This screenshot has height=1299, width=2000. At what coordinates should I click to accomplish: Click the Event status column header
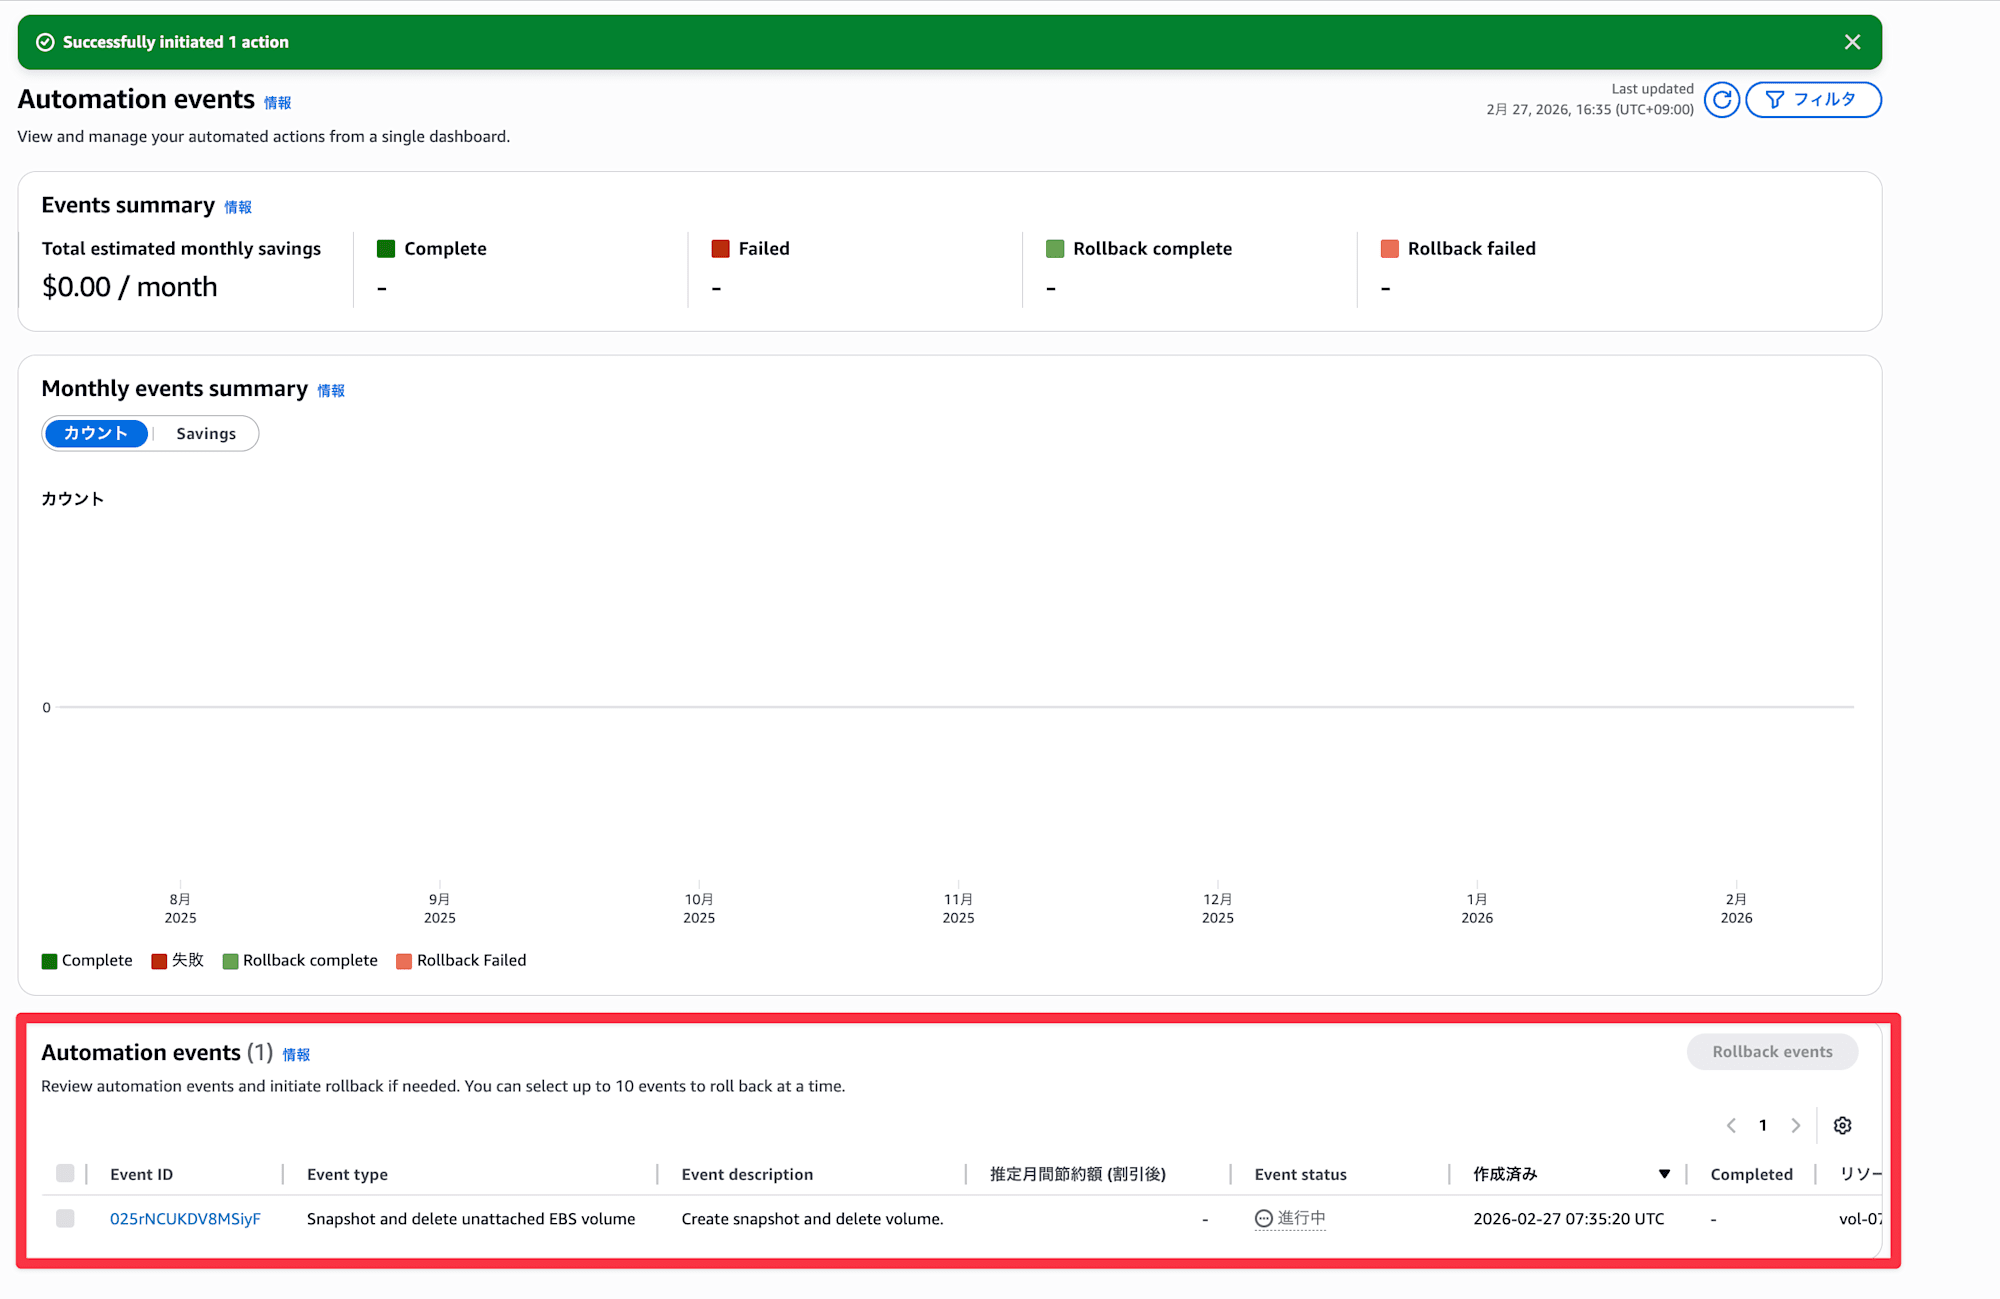tap(1300, 1175)
